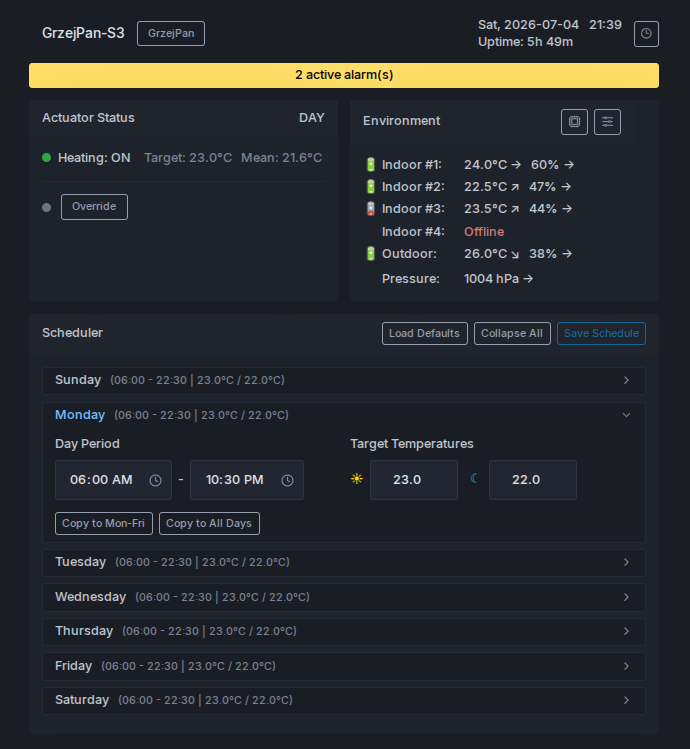Click the sun icon for day temperature
The width and height of the screenshot is (690, 749).
356,479
